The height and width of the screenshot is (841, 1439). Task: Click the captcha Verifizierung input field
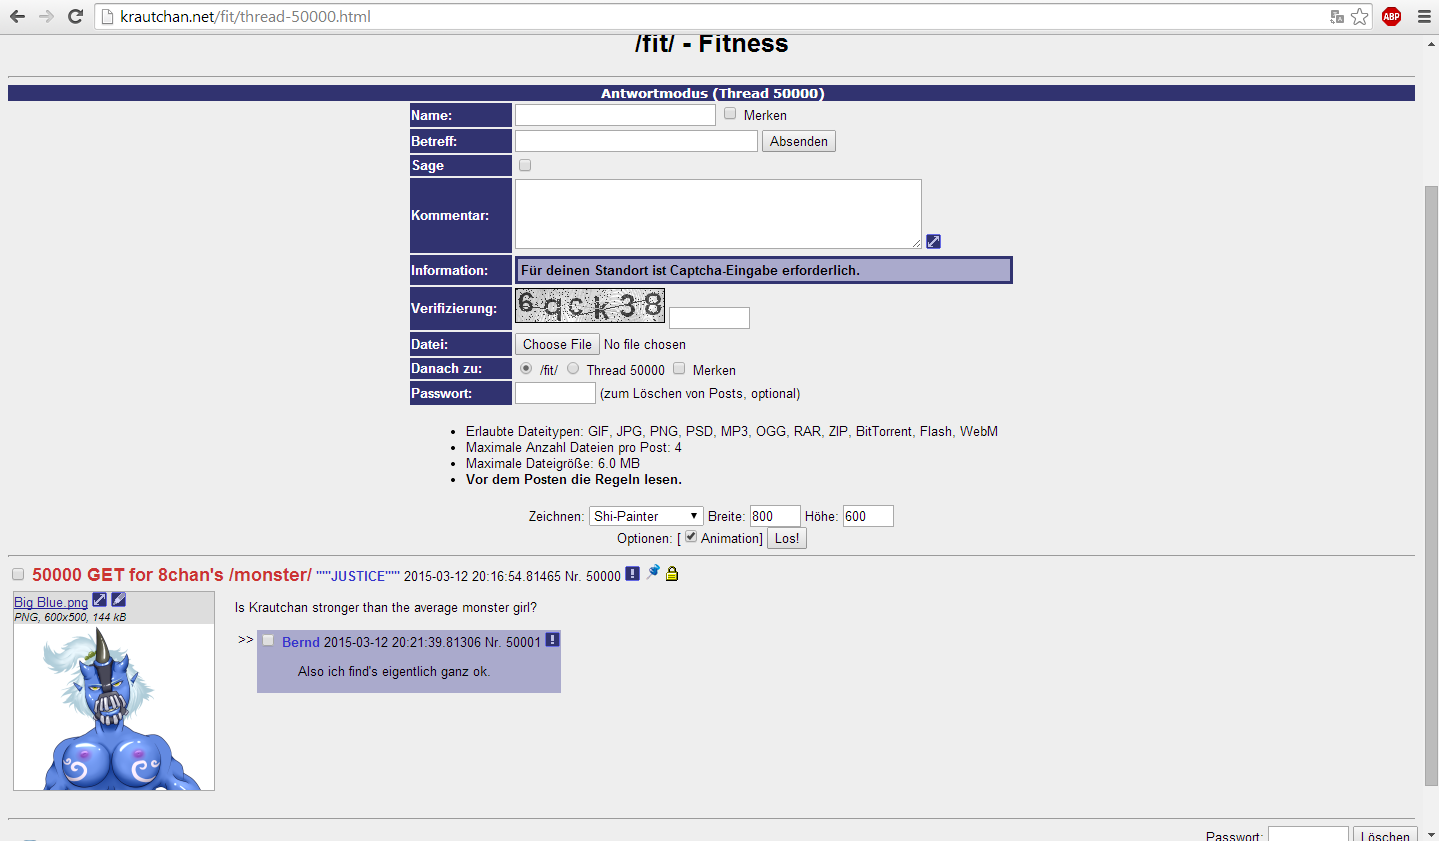tap(709, 318)
